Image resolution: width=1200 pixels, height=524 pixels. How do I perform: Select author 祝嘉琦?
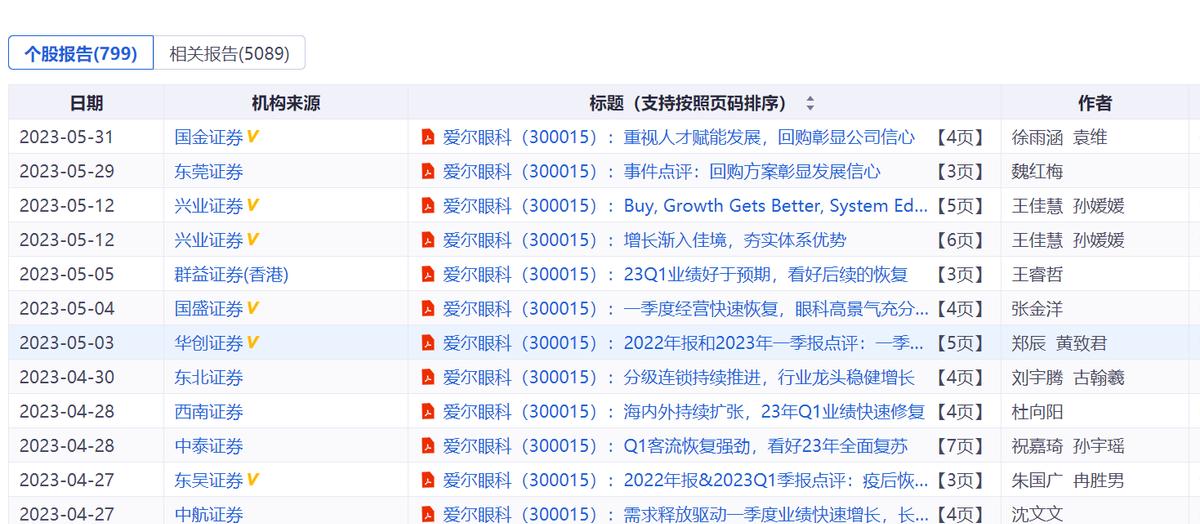1038,445
